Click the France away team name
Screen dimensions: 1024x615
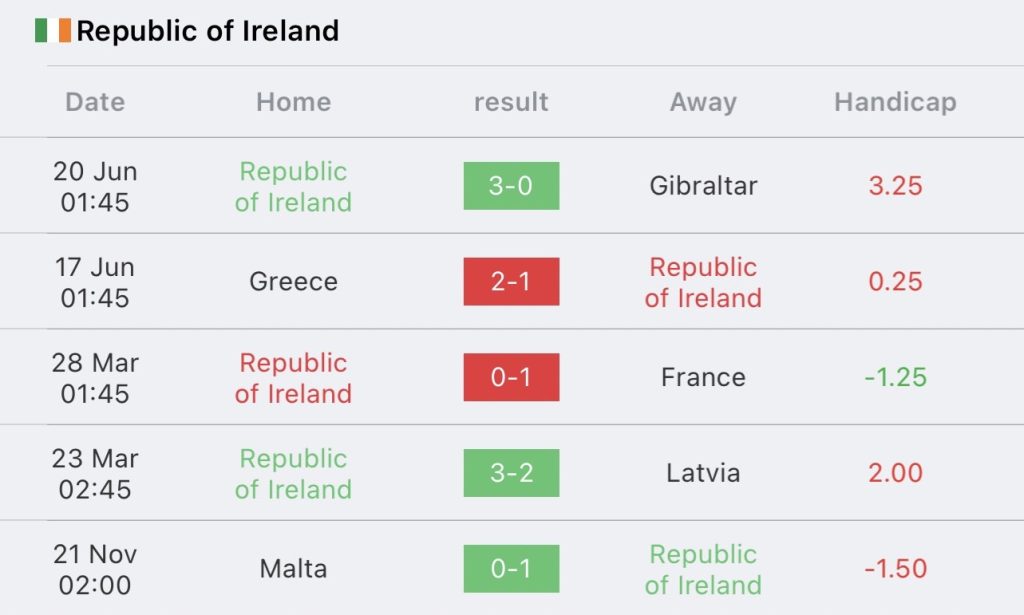coord(703,377)
